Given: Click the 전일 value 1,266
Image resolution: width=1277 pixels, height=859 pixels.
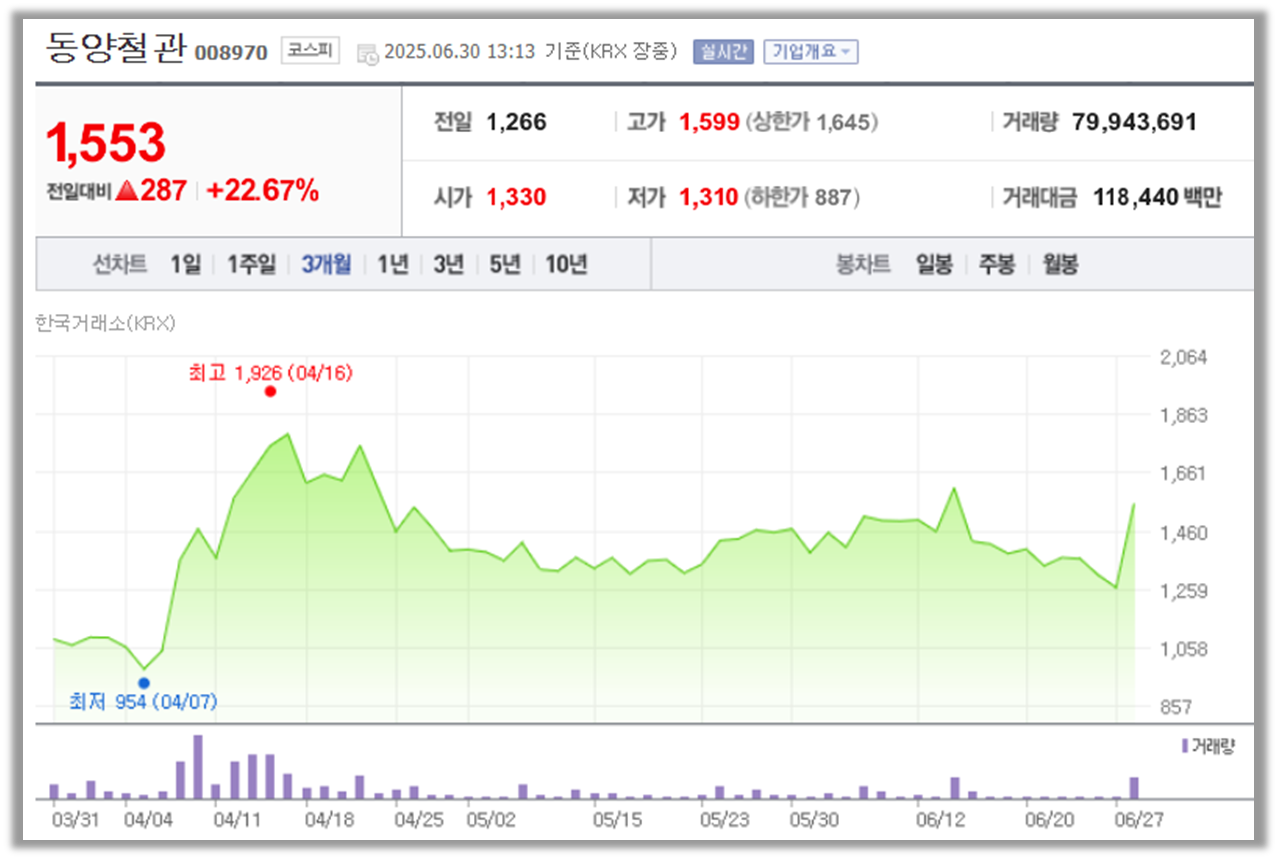Looking at the screenshot, I should click(x=516, y=122).
